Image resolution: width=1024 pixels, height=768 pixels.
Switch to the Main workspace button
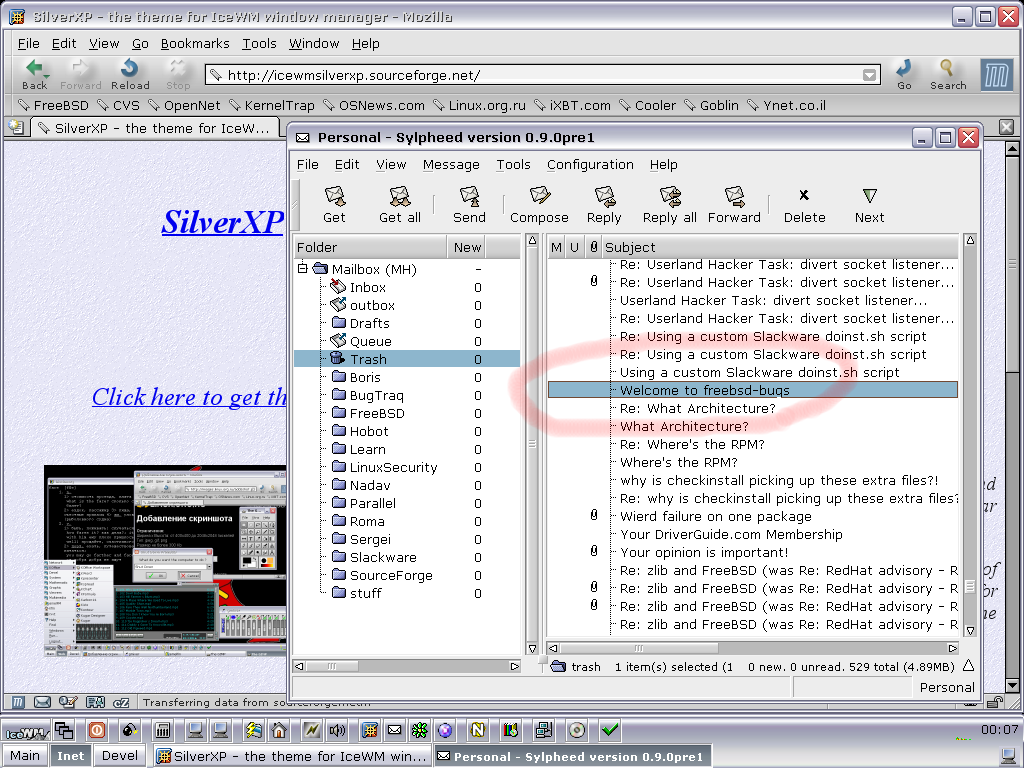click(x=25, y=756)
